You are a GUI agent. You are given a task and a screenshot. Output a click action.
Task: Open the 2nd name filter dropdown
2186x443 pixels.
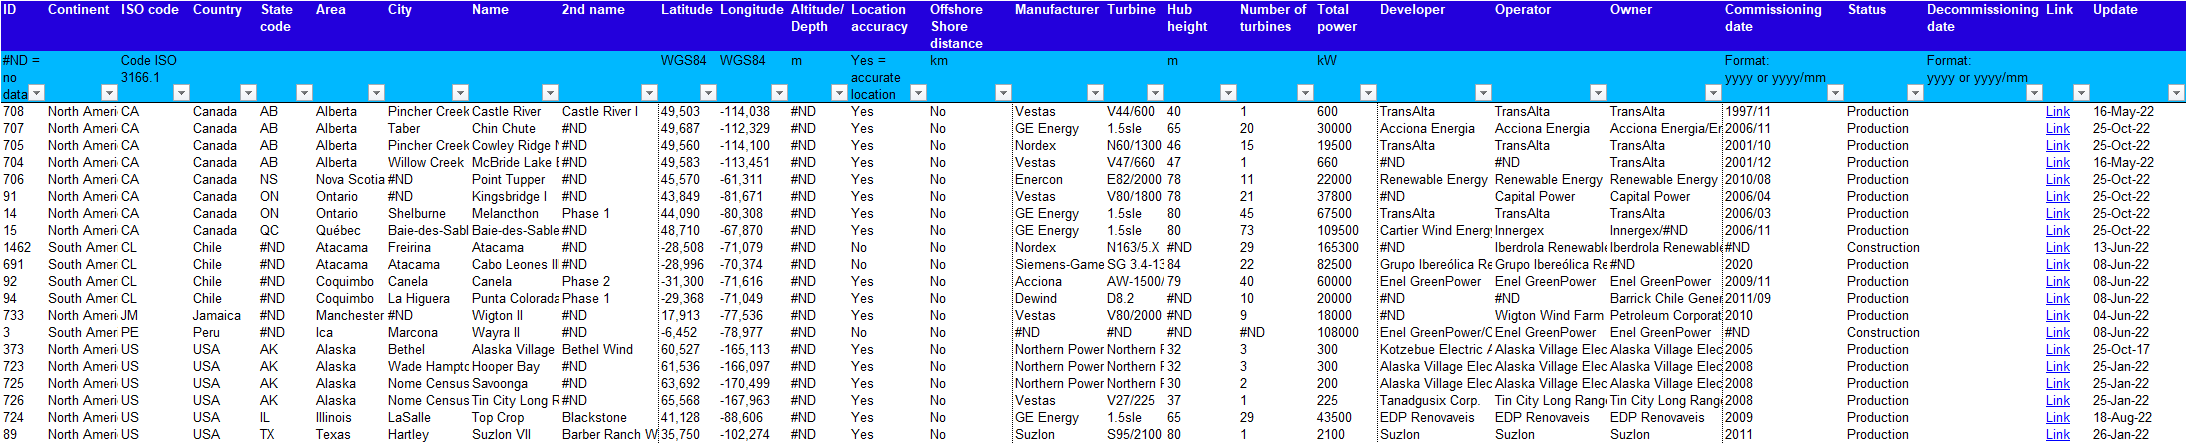pos(649,93)
